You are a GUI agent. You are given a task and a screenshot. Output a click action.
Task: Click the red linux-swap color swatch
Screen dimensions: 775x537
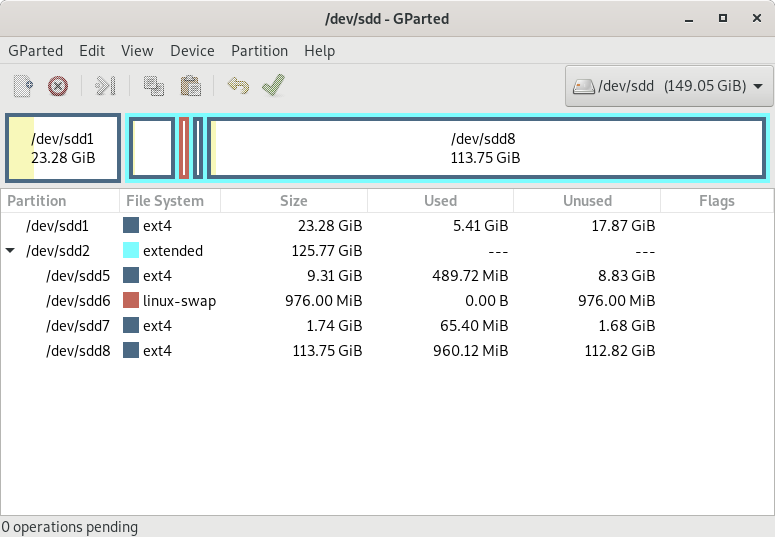coord(131,300)
